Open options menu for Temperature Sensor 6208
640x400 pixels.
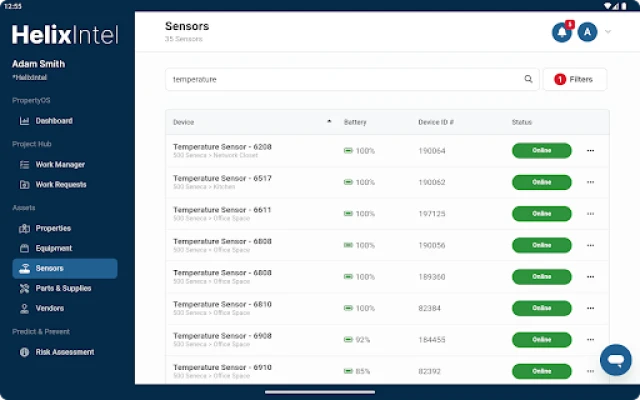(x=590, y=151)
